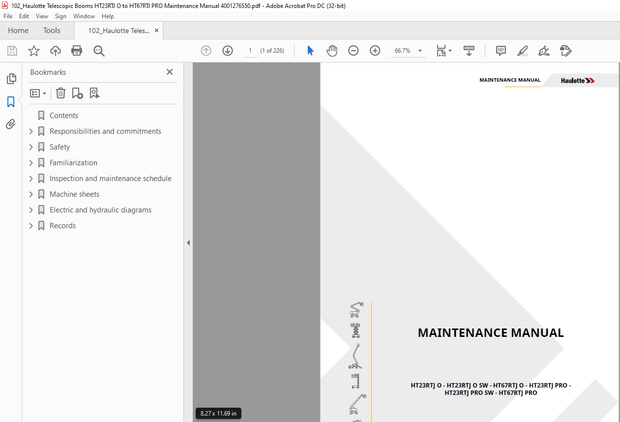Select the highlighter pen tool

coord(523,51)
